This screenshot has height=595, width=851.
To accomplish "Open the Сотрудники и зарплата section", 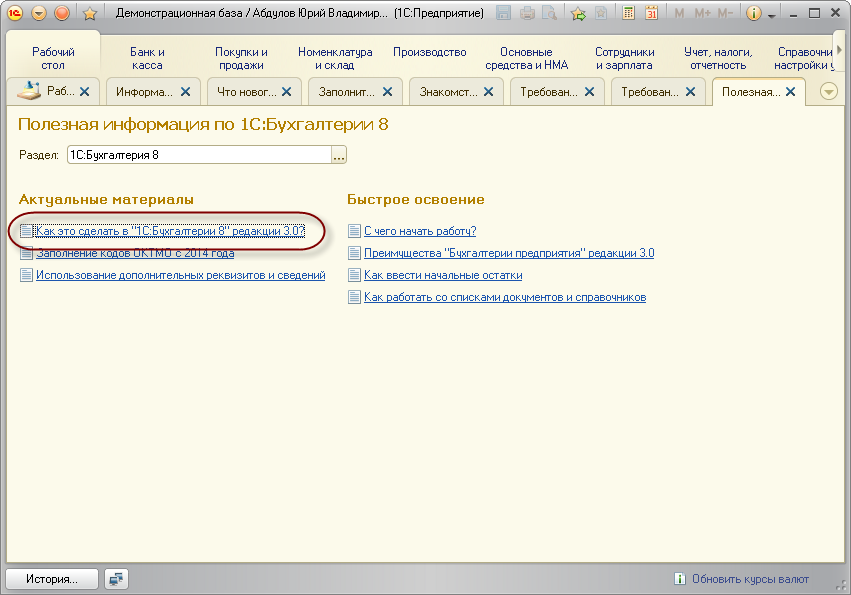I will click(625, 59).
